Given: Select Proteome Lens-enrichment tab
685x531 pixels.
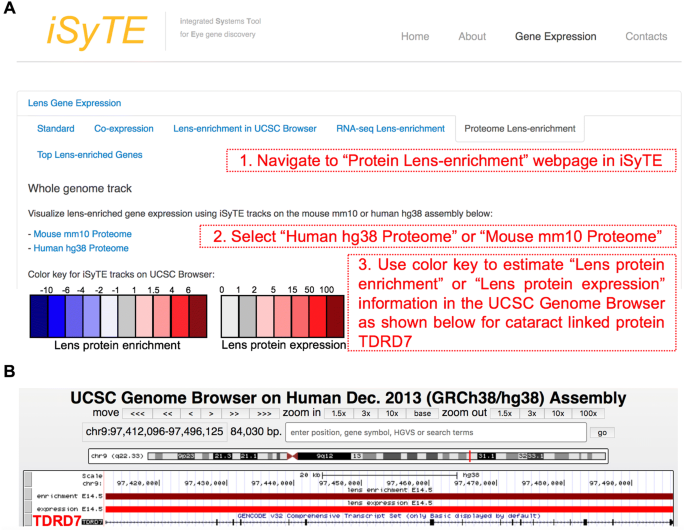Looking at the screenshot, I should (x=520, y=128).
